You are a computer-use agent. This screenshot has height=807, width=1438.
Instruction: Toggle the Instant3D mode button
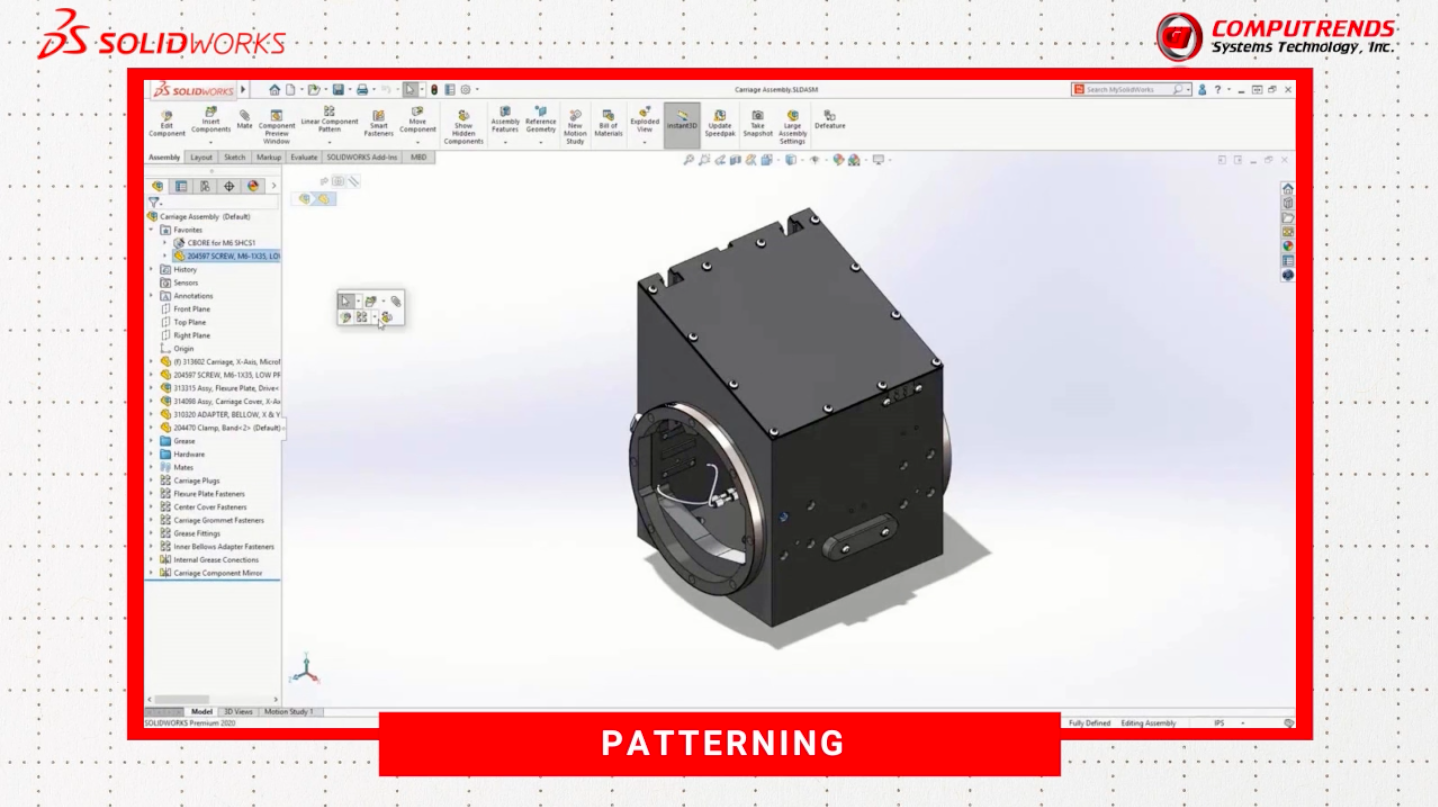681,120
